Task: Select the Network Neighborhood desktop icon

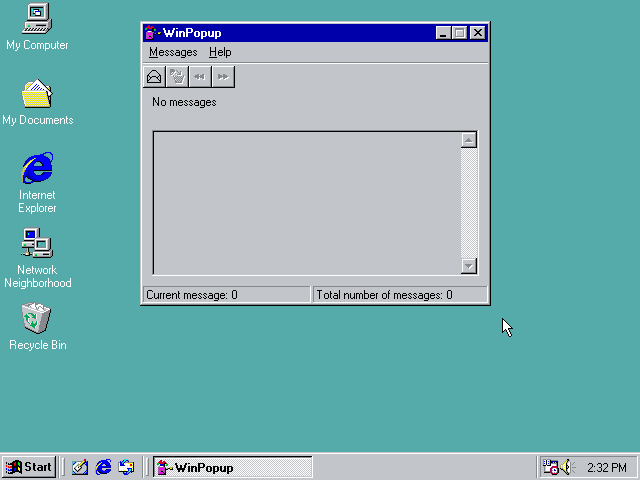Action: 37,258
